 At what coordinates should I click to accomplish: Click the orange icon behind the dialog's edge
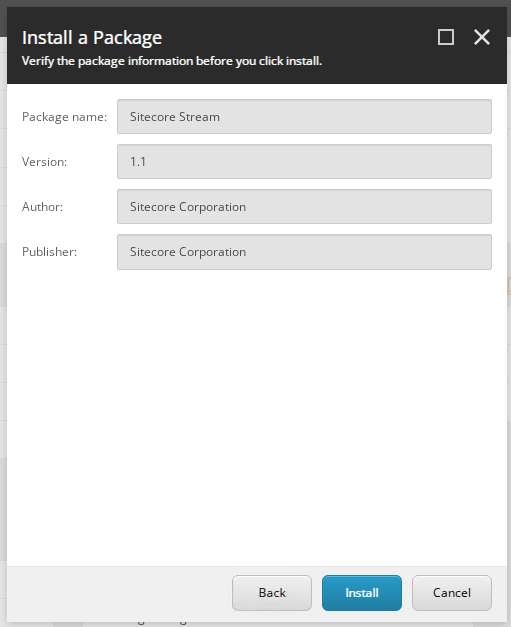click(509, 286)
